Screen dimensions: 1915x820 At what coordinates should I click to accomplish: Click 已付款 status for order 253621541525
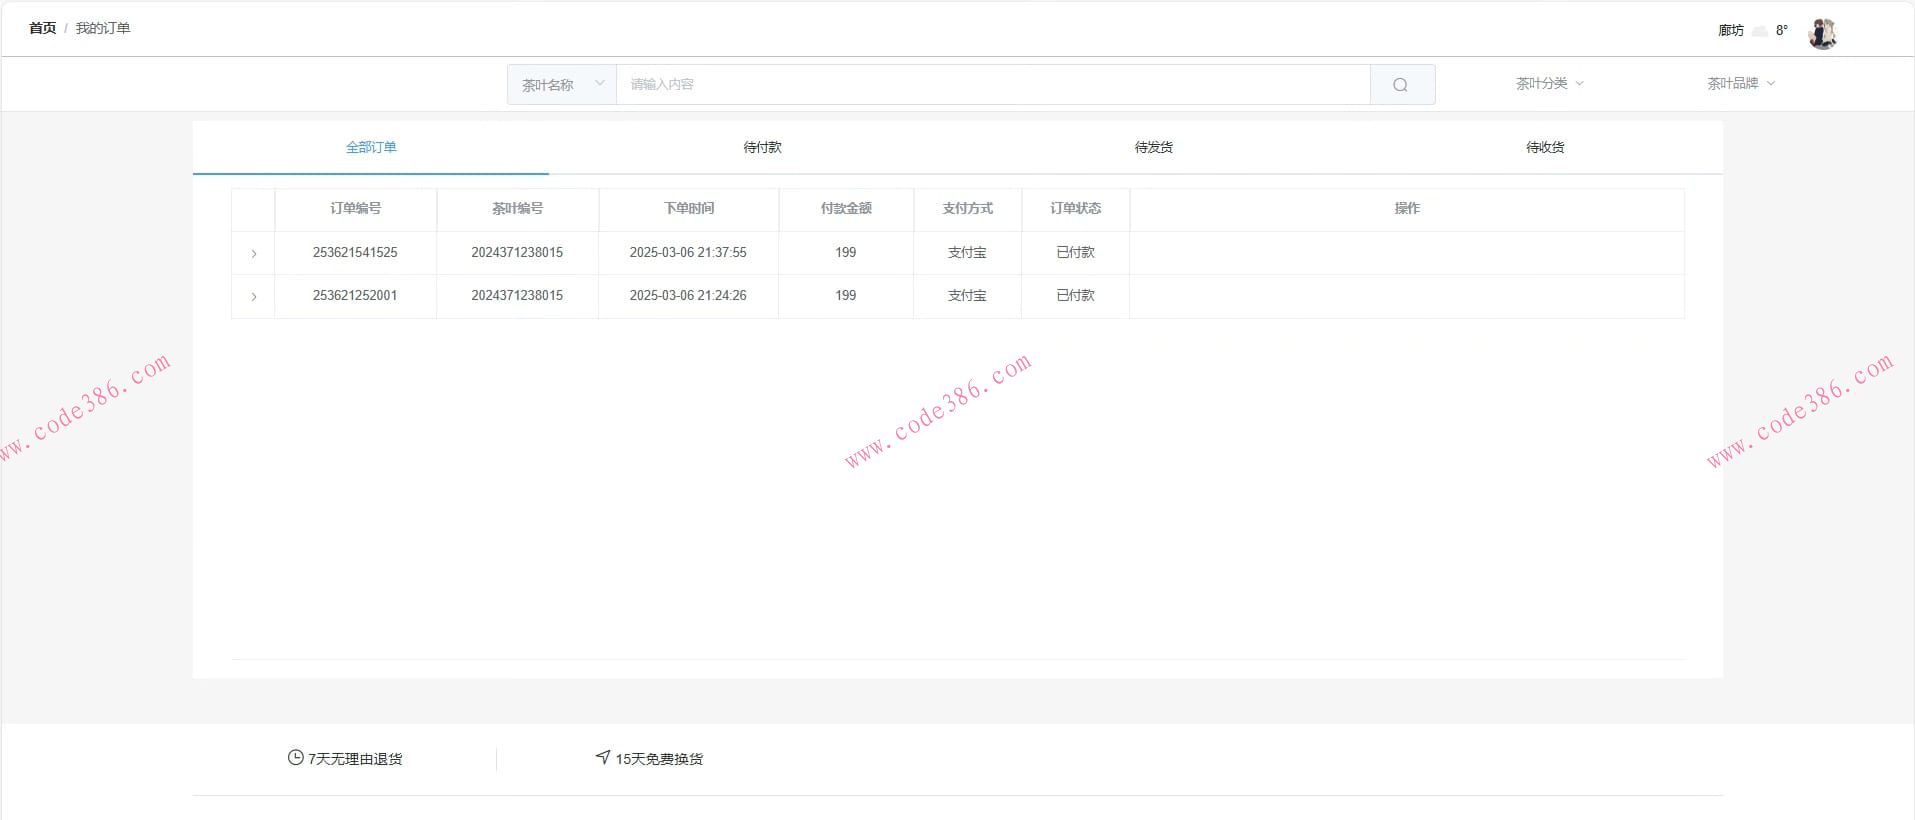(1075, 253)
